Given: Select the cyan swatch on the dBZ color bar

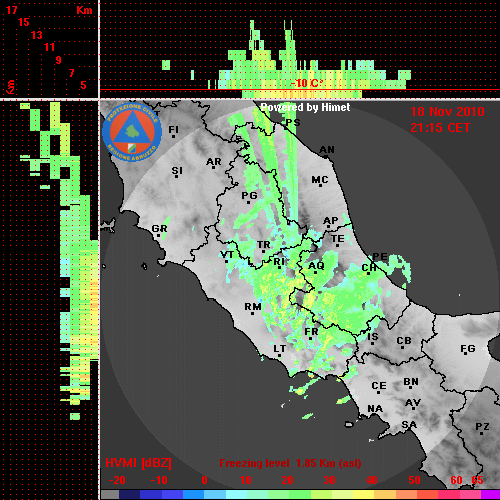Looking at the screenshot, I should click(236, 495).
